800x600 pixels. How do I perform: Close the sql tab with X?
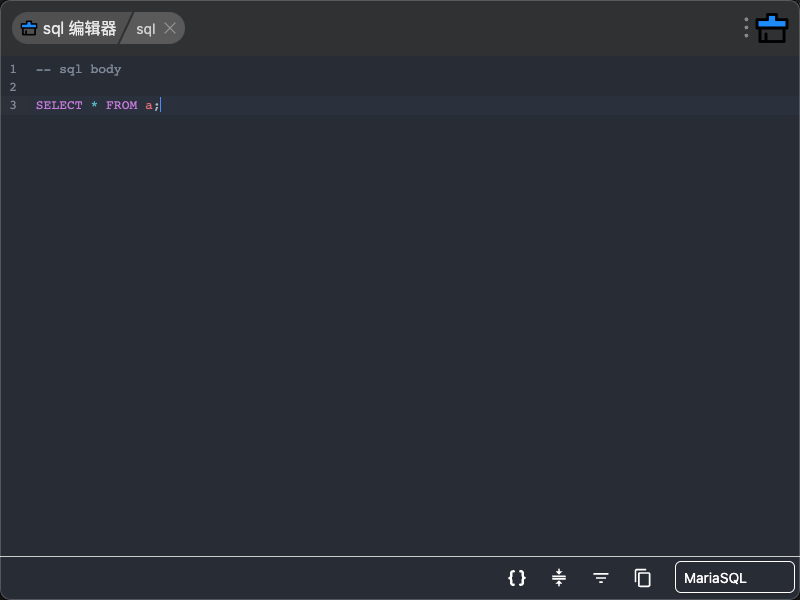(x=170, y=29)
